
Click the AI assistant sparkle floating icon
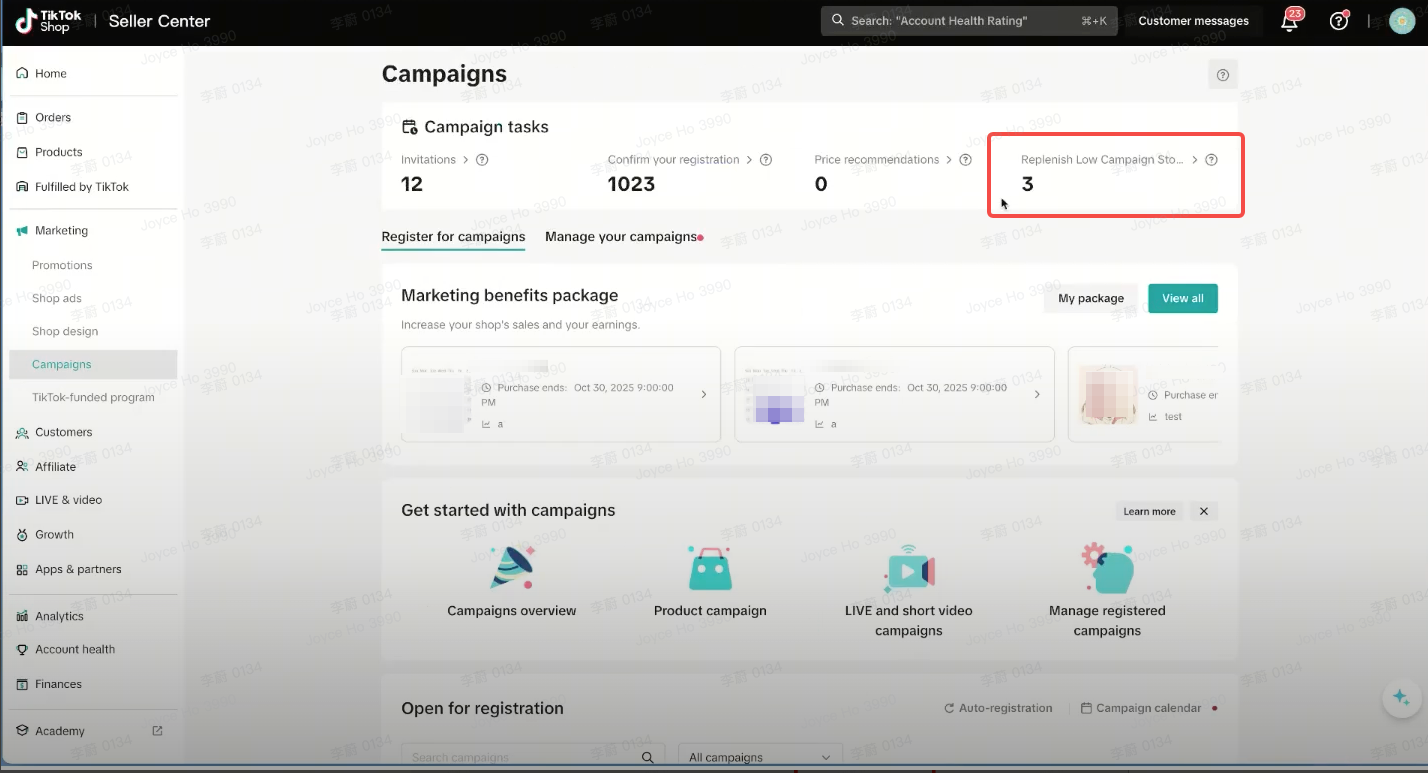pyautogui.click(x=1401, y=698)
